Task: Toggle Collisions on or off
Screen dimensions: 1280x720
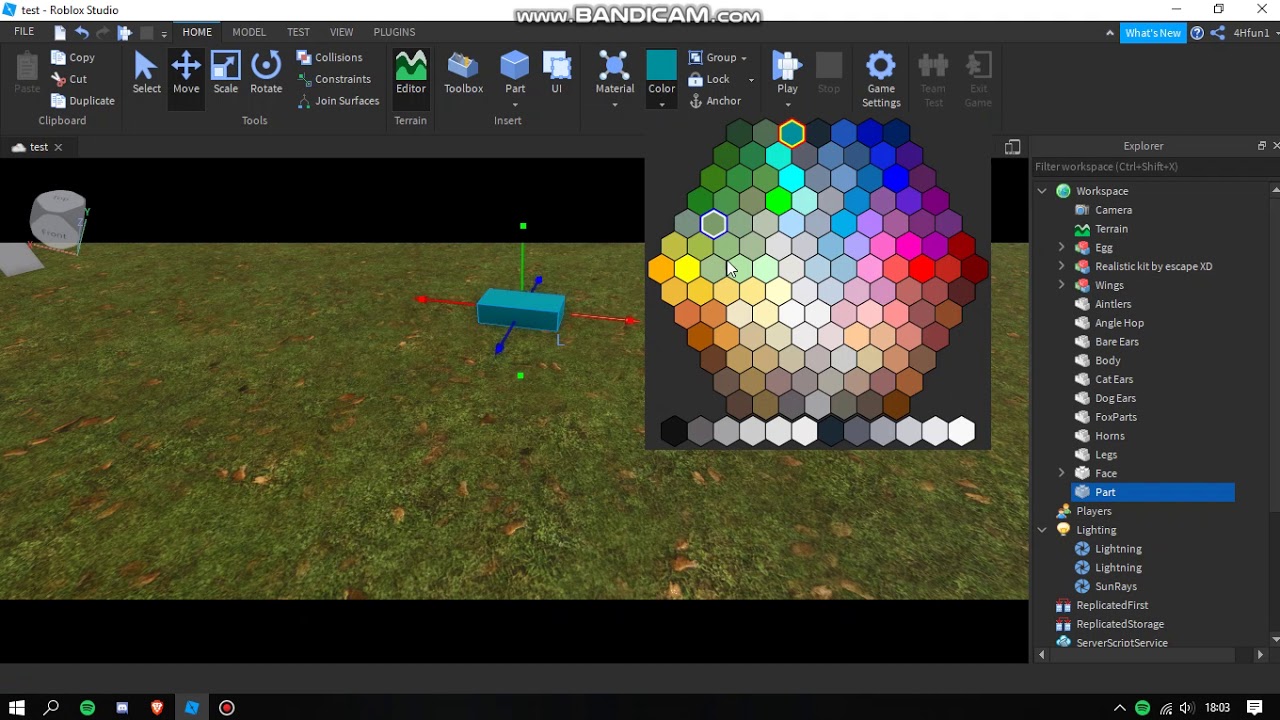Action: coord(329,58)
